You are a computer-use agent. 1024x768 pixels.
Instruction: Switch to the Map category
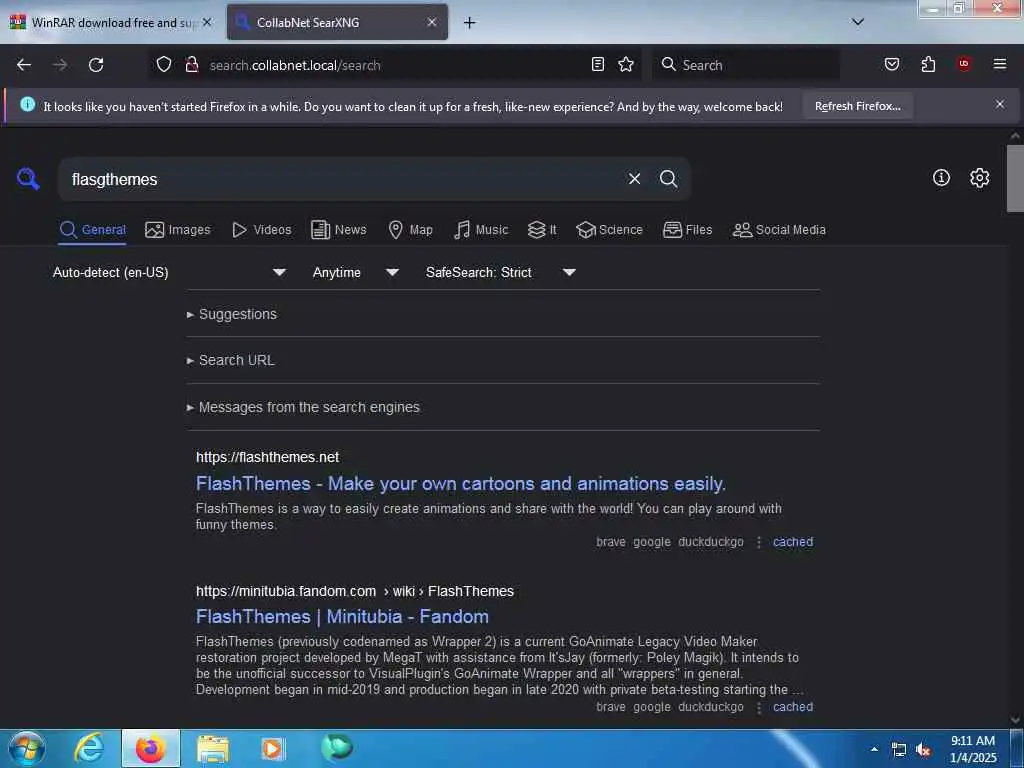click(x=410, y=230)
